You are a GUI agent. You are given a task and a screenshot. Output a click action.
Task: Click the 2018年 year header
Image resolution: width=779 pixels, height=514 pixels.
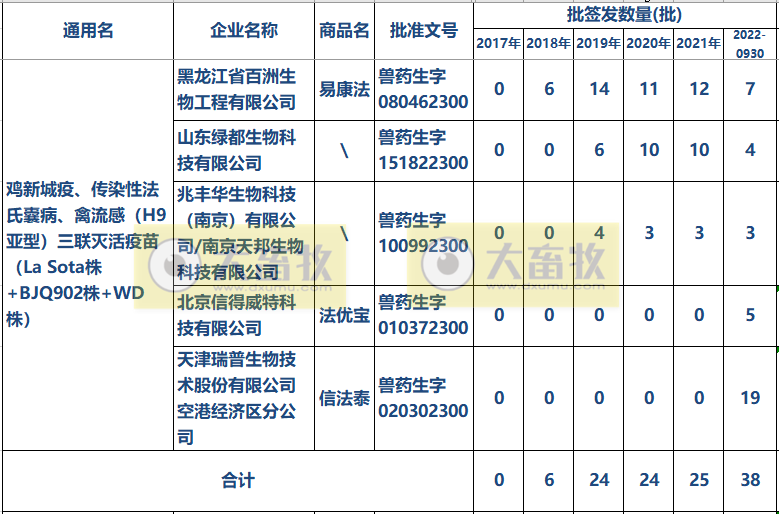(x=548, y=44)
